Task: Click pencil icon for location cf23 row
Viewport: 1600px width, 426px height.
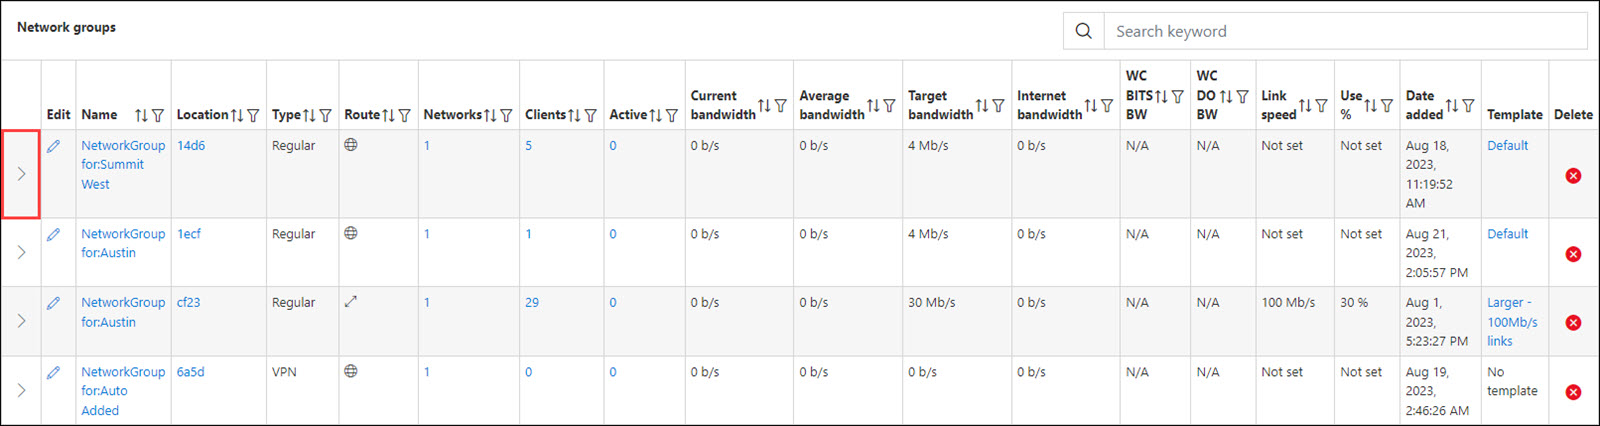Action: [x=54, y=303]
